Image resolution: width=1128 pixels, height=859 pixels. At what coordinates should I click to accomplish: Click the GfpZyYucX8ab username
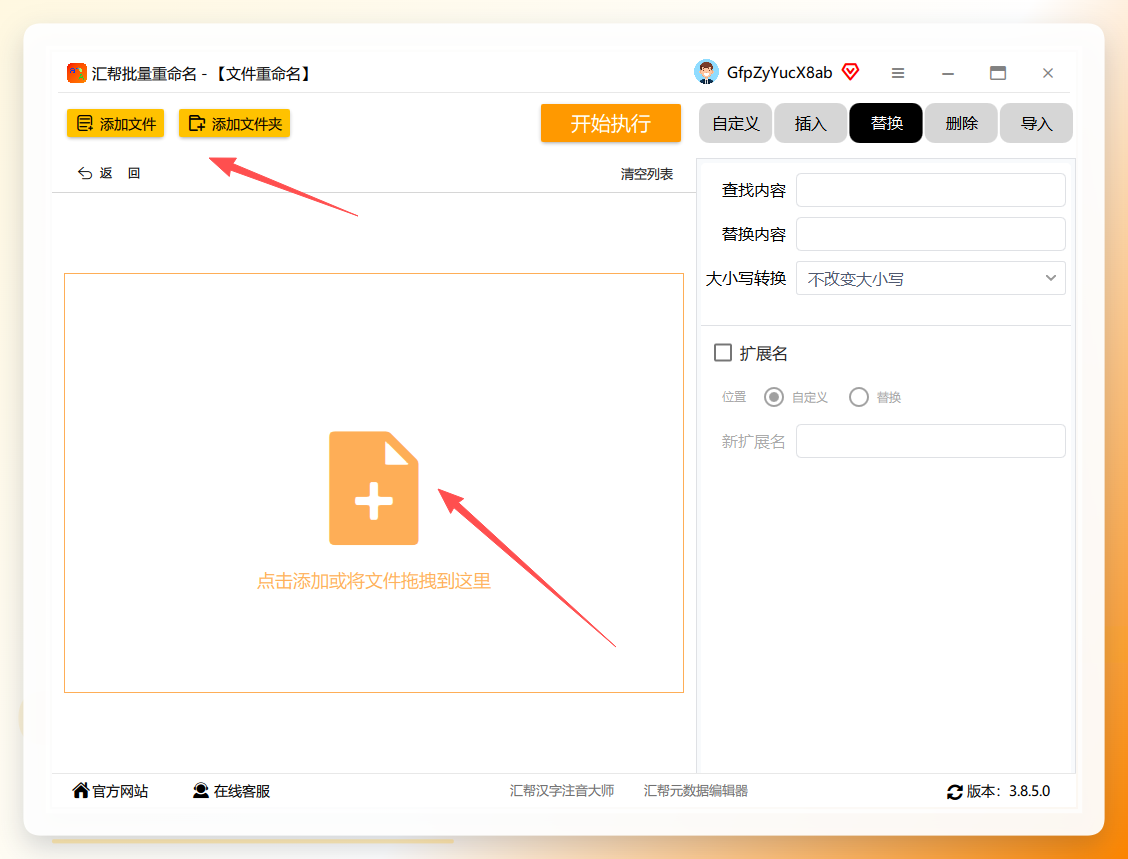(x=779, y=73)
